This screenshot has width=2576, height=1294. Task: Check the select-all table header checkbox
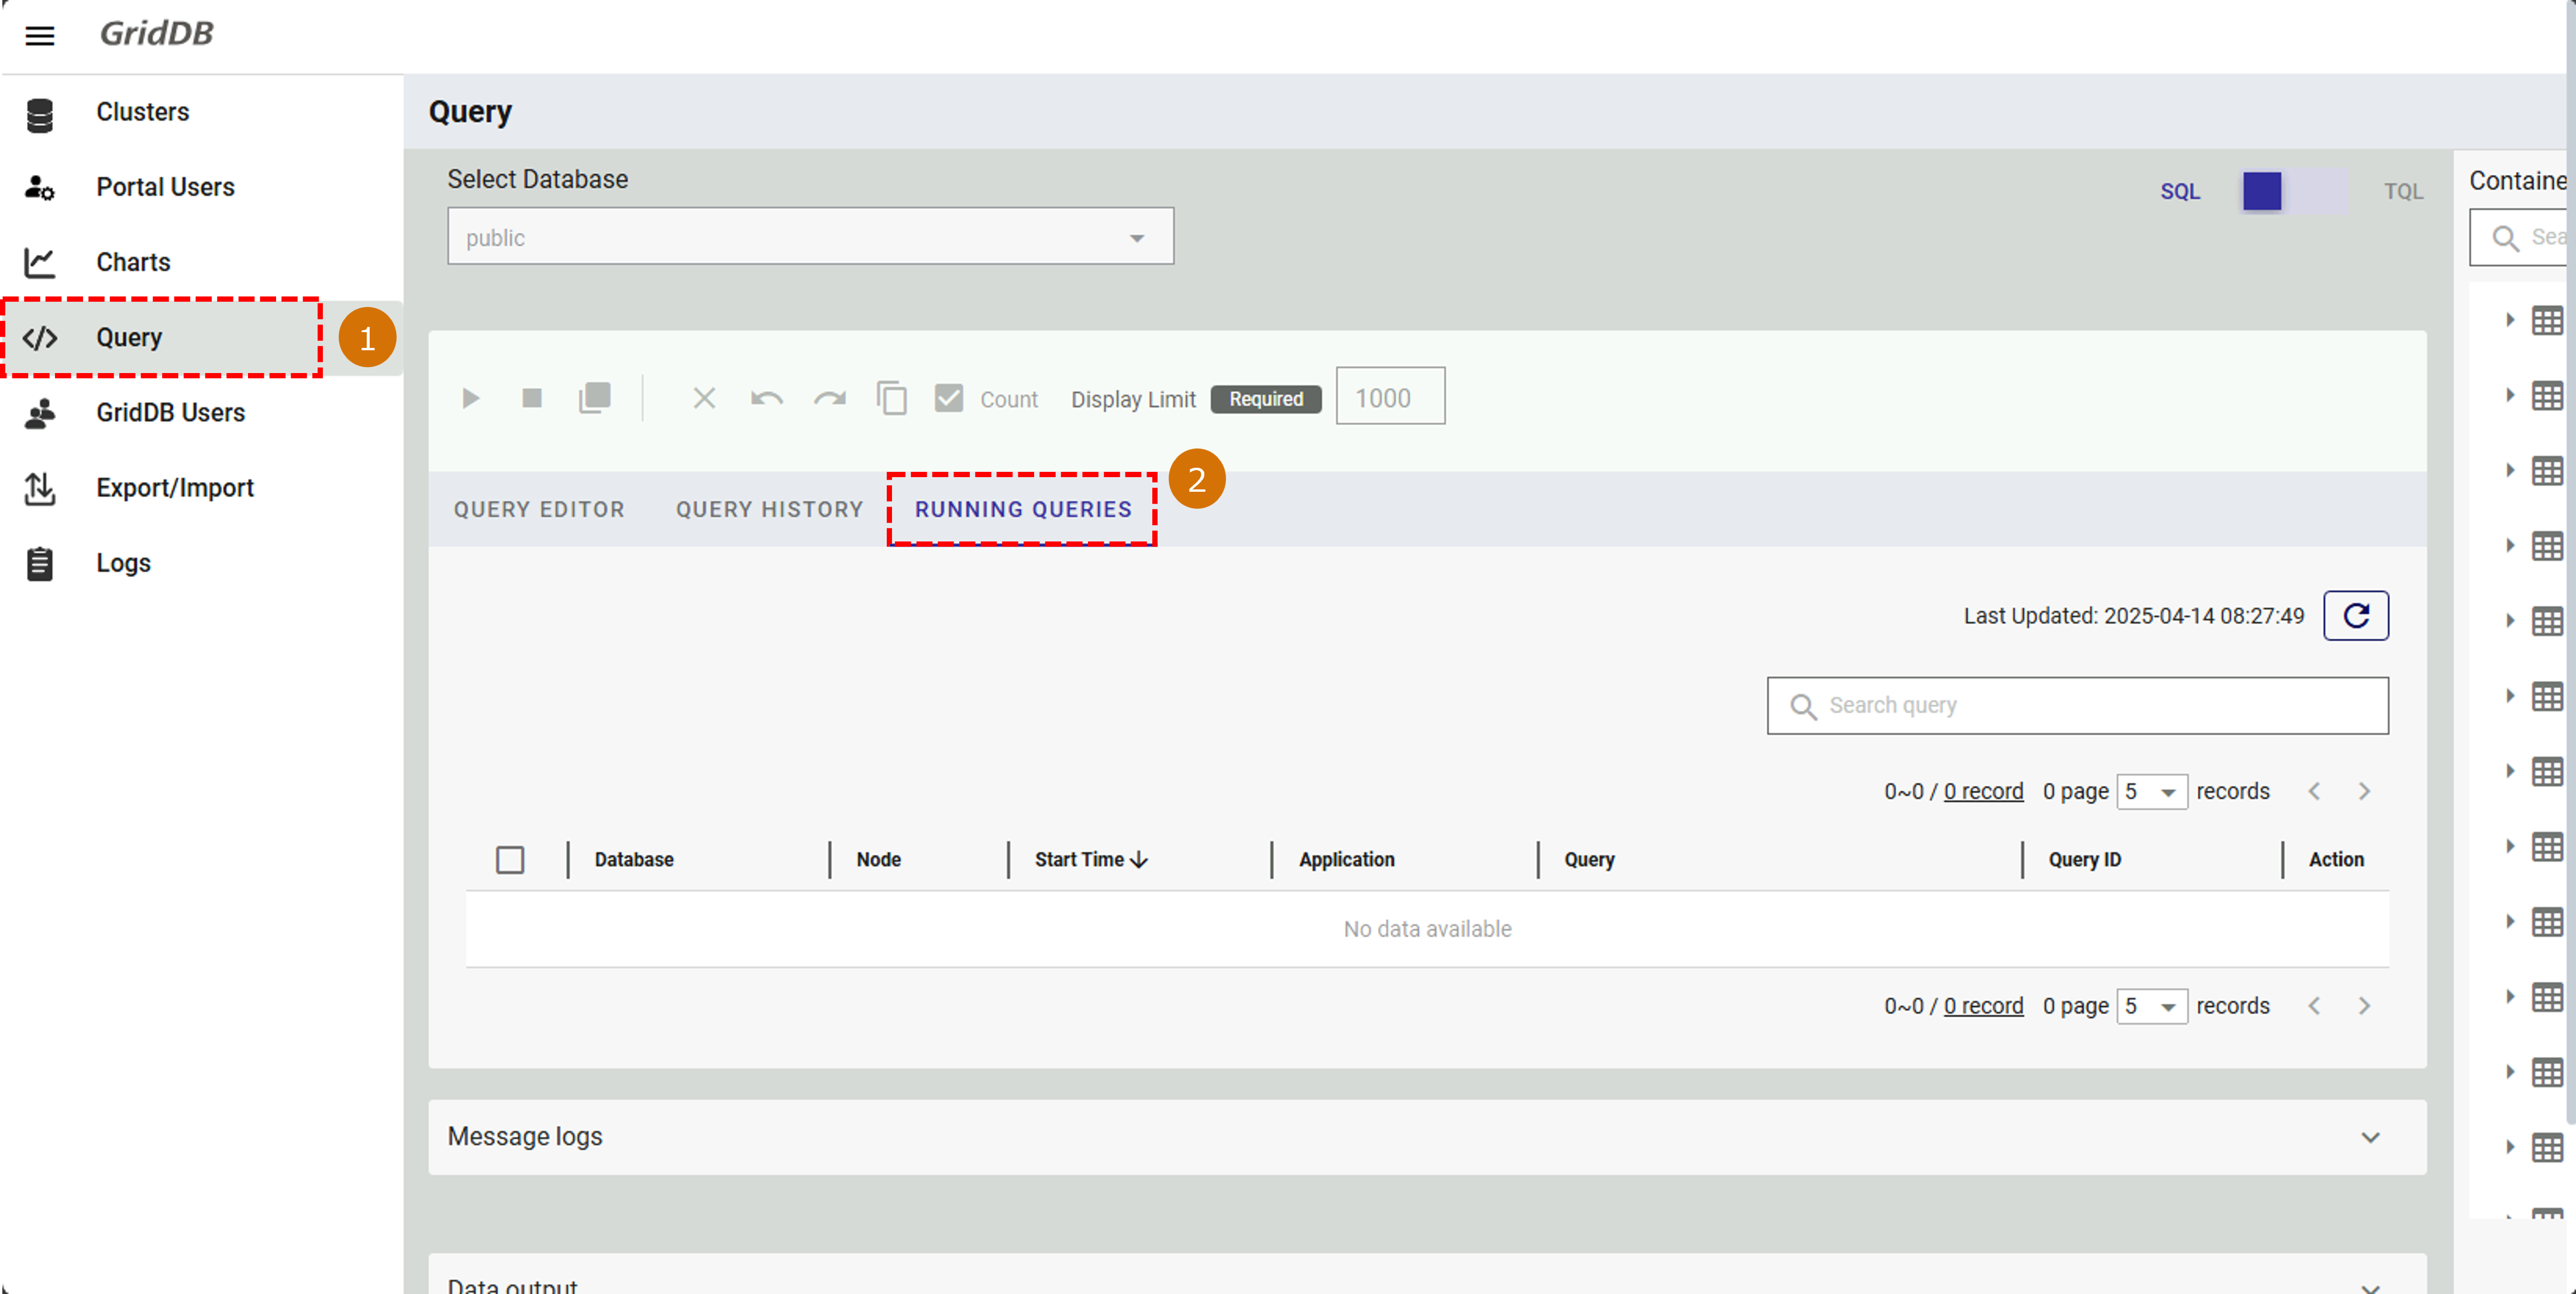click(510, 860)
